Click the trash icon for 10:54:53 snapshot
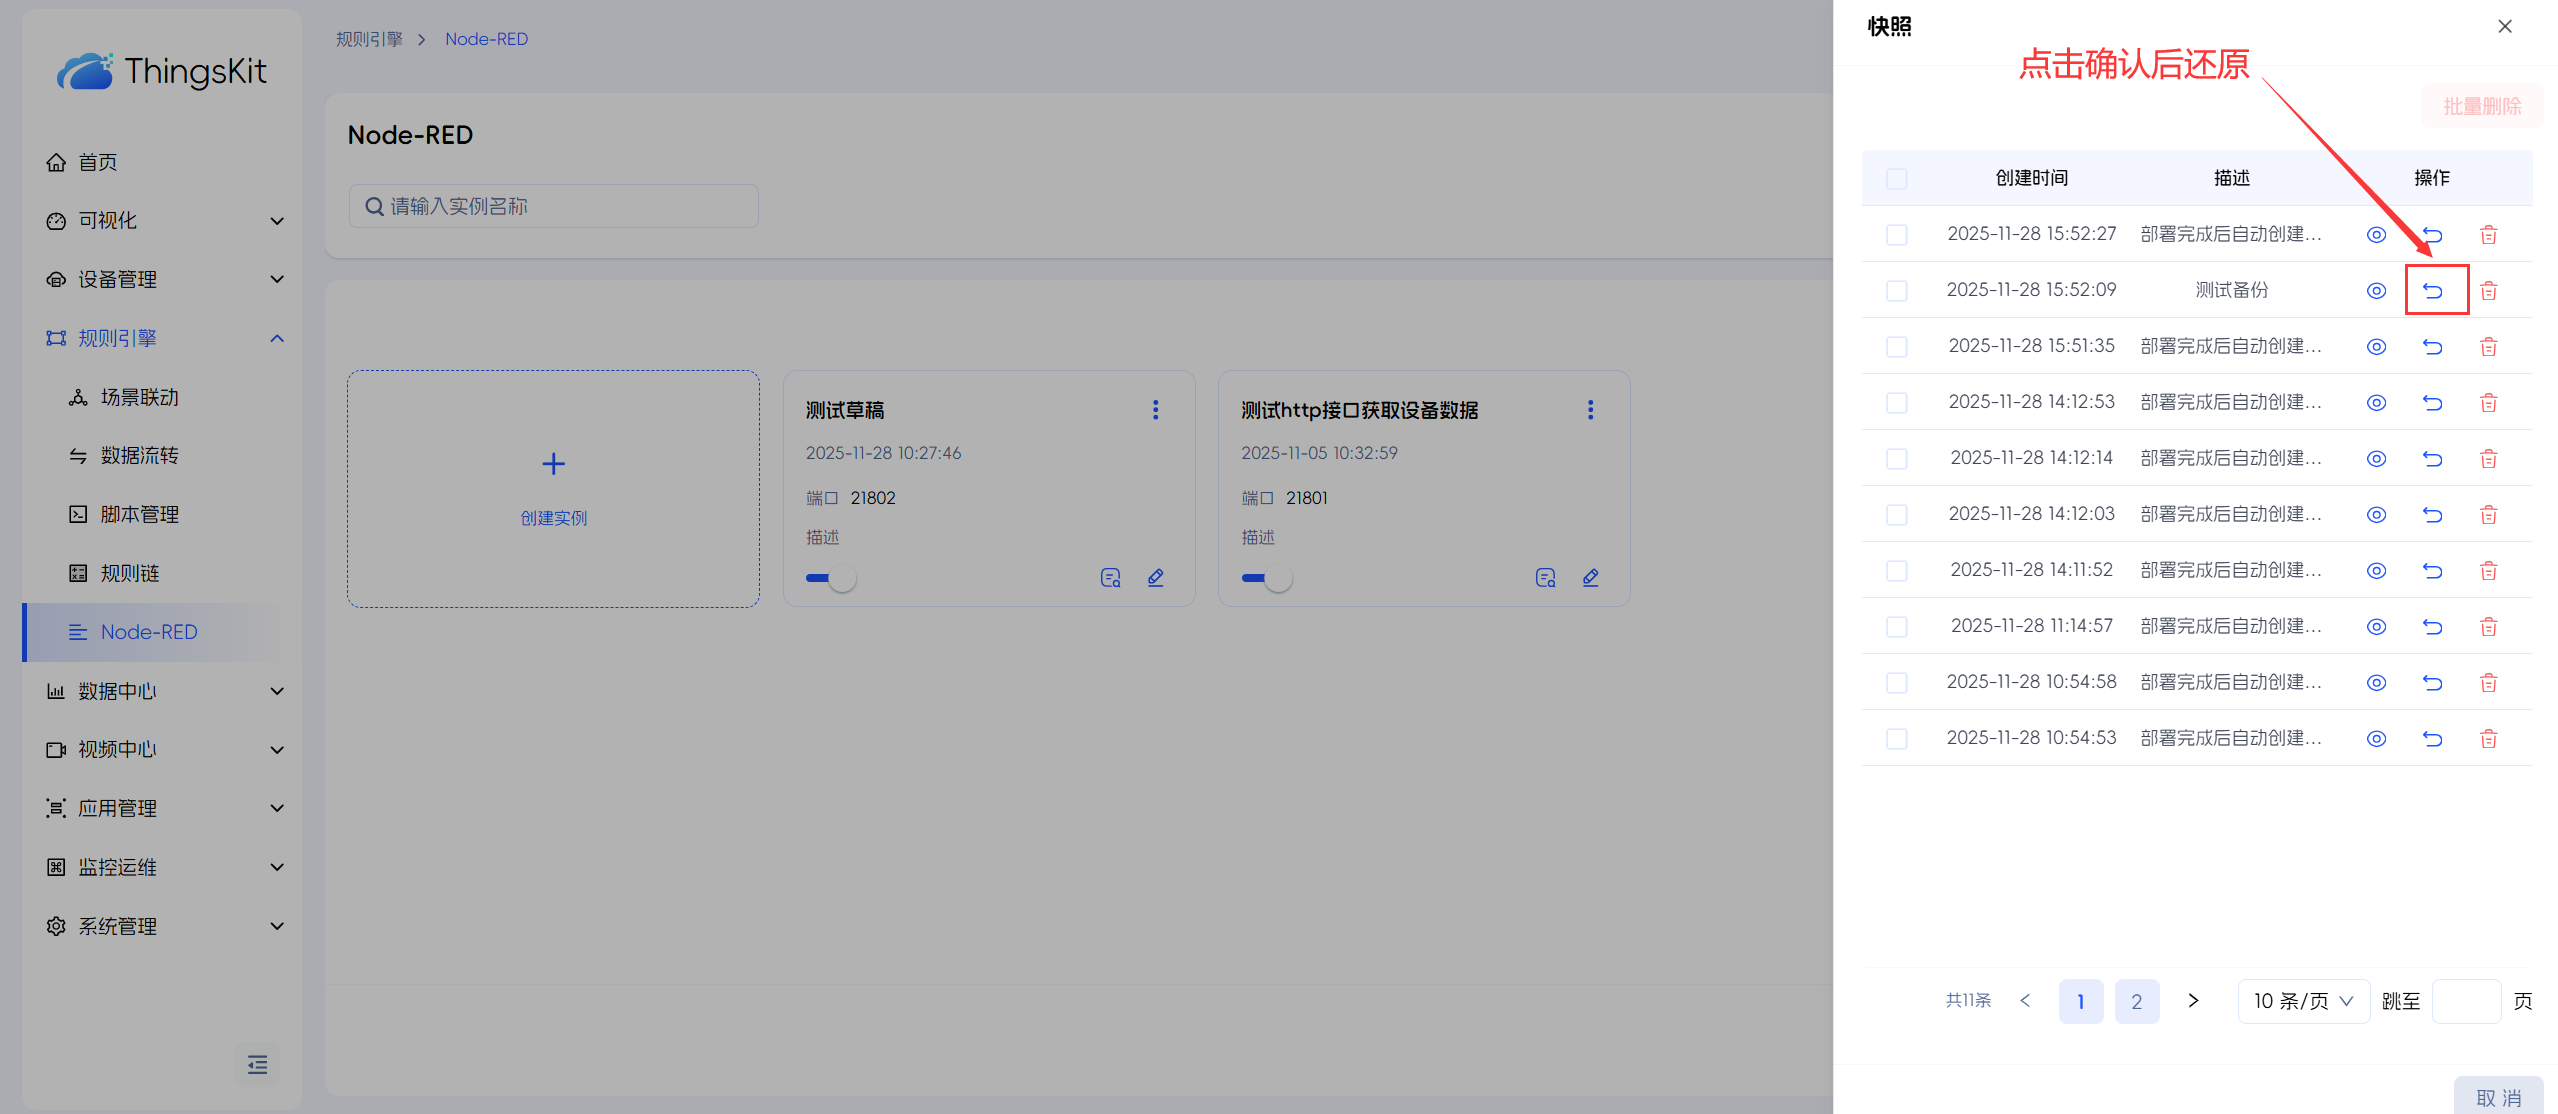Image resolution: width=2558 pixels, height=1114 pixels. coord(2488,739)
